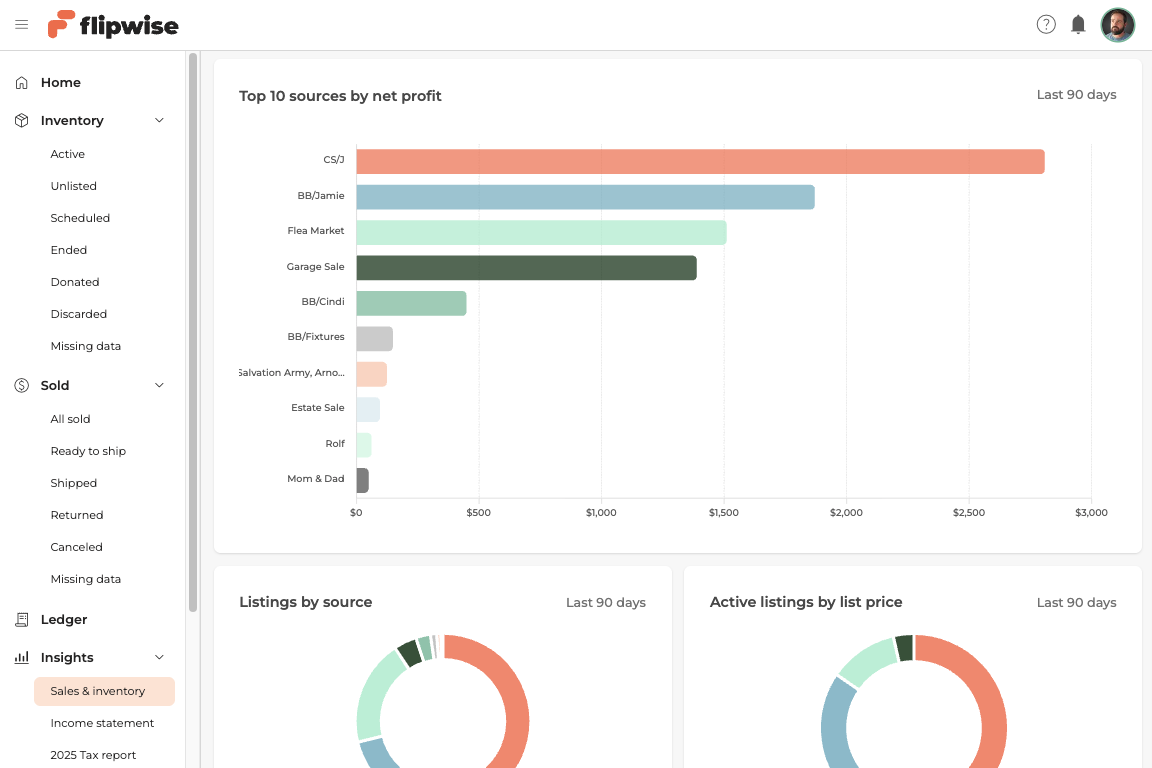1152x768 pixels.
Task: Click the flipwise logo
Action: coord(113,24)
